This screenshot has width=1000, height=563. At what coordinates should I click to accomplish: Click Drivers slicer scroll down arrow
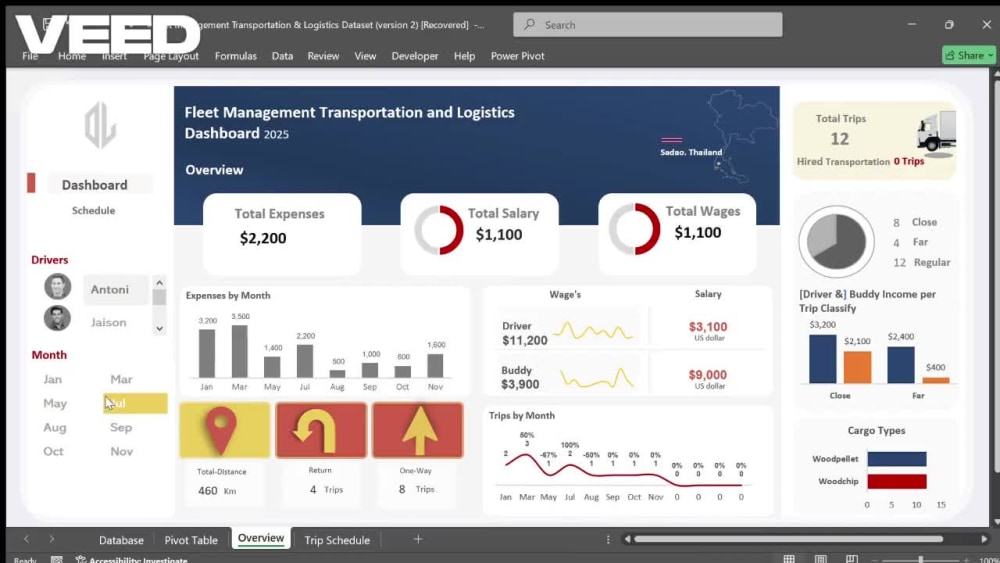159,328
